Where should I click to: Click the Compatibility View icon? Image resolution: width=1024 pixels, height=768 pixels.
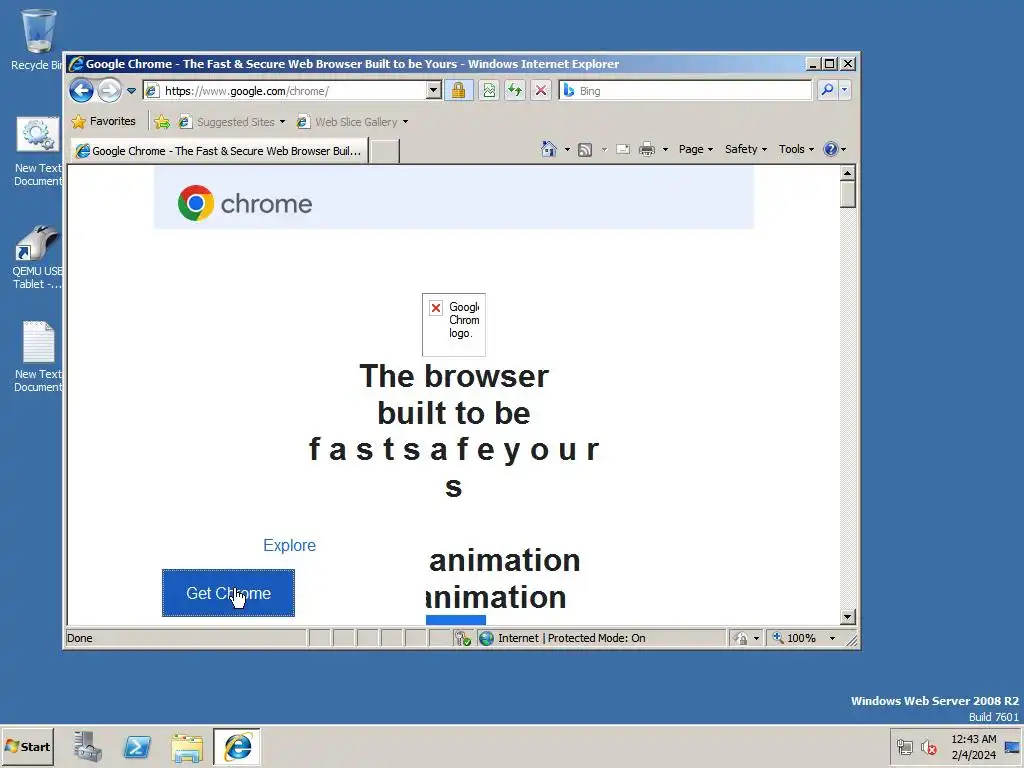pyautogui.click(x=489, y=91)
